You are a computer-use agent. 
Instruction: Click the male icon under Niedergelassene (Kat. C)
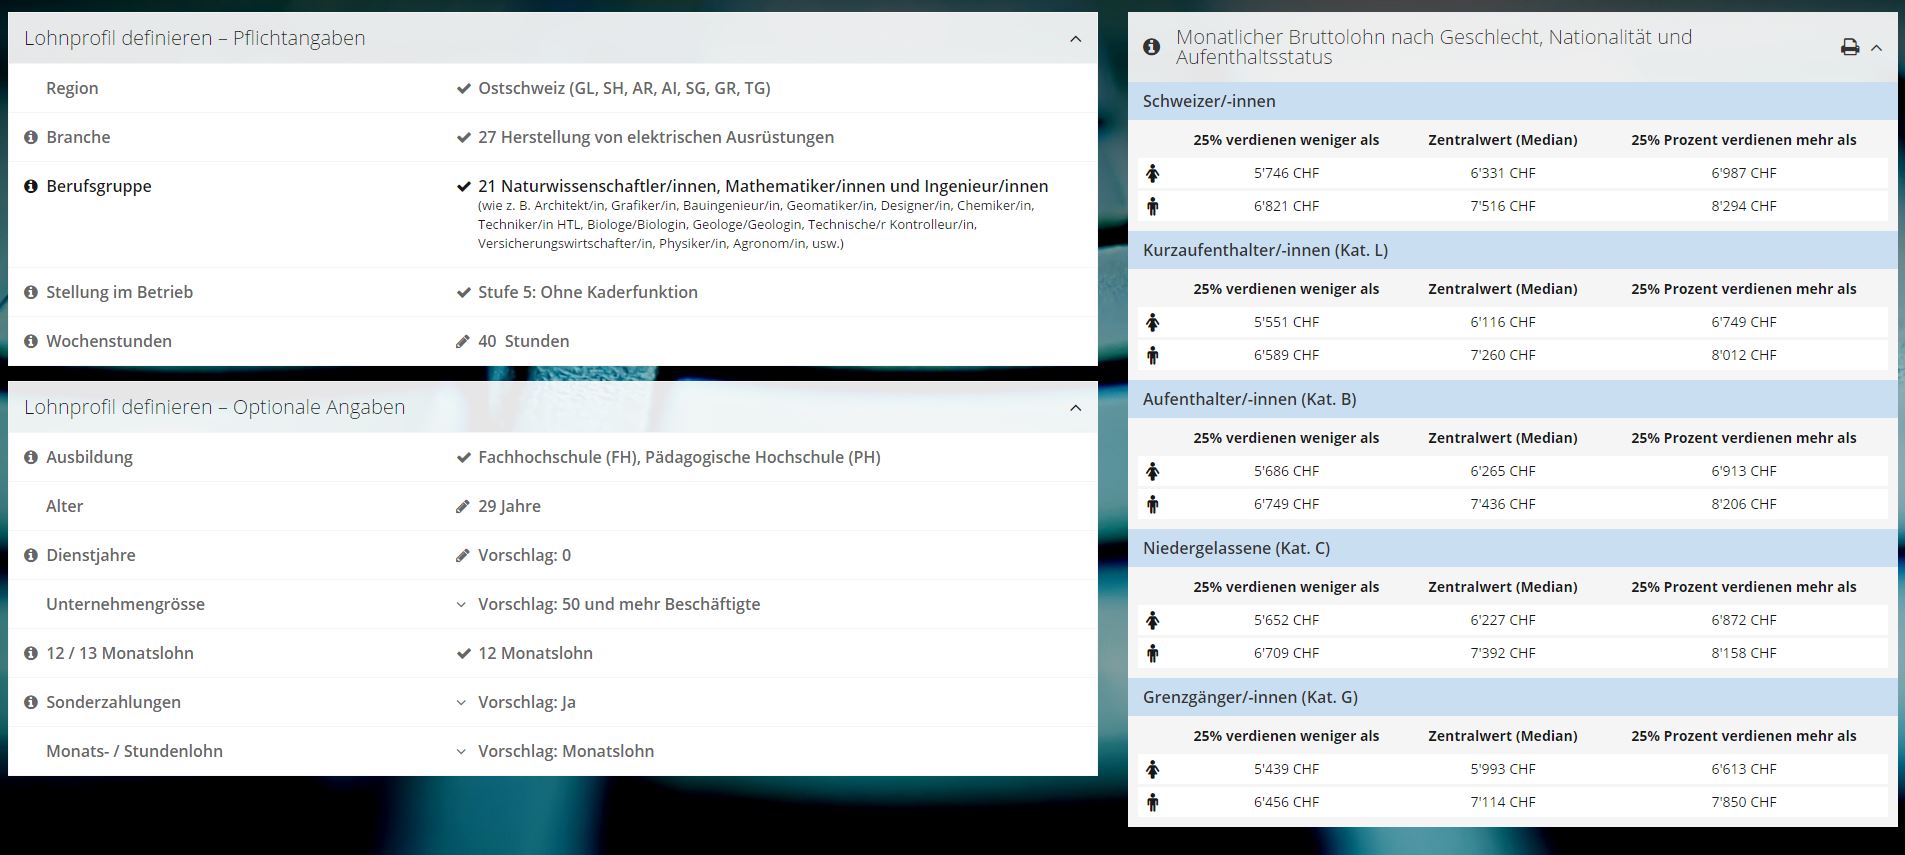tap(1153, 653)
